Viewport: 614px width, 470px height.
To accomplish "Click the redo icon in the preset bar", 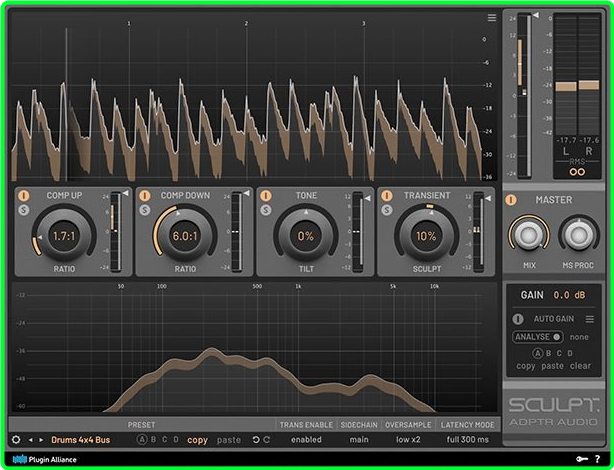I will tap(267, 440).
